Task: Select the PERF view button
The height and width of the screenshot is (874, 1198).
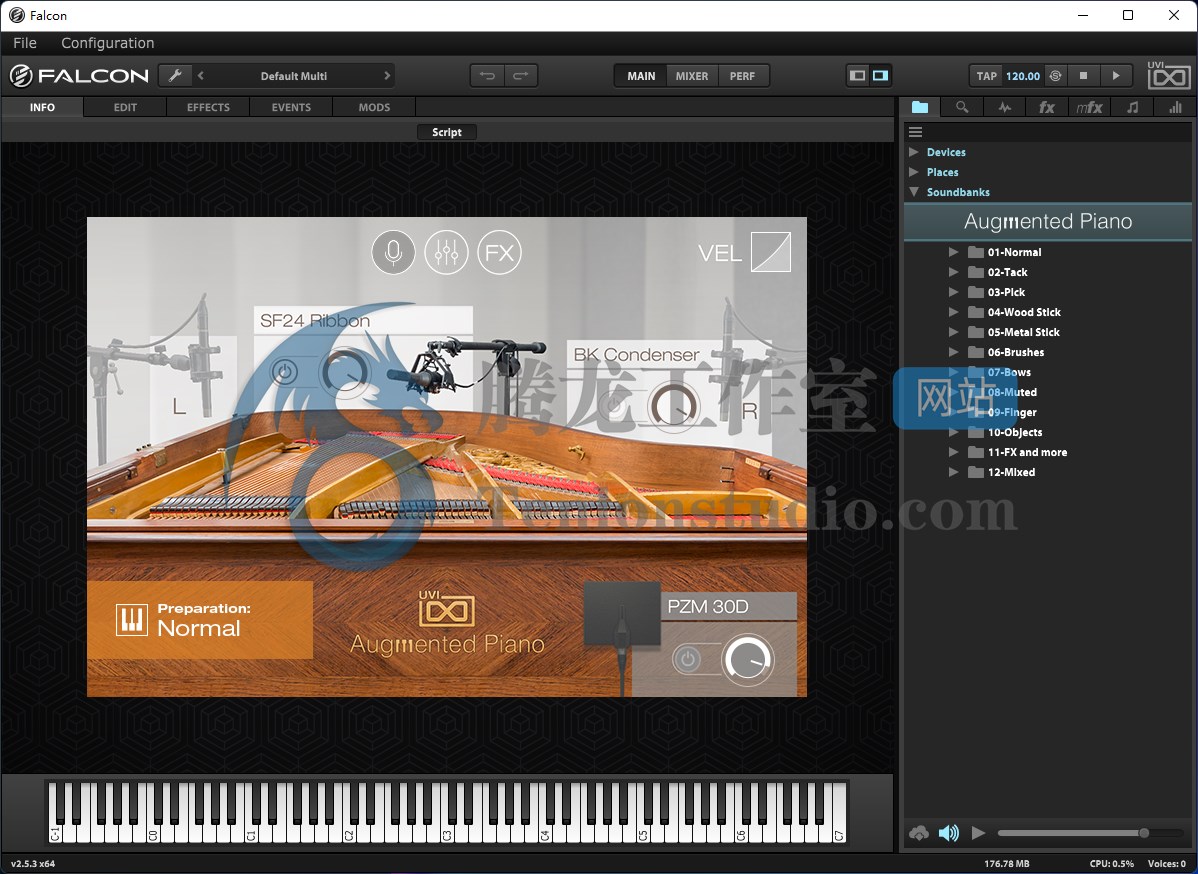Action: pyautogui.click(x=743, y=76)
